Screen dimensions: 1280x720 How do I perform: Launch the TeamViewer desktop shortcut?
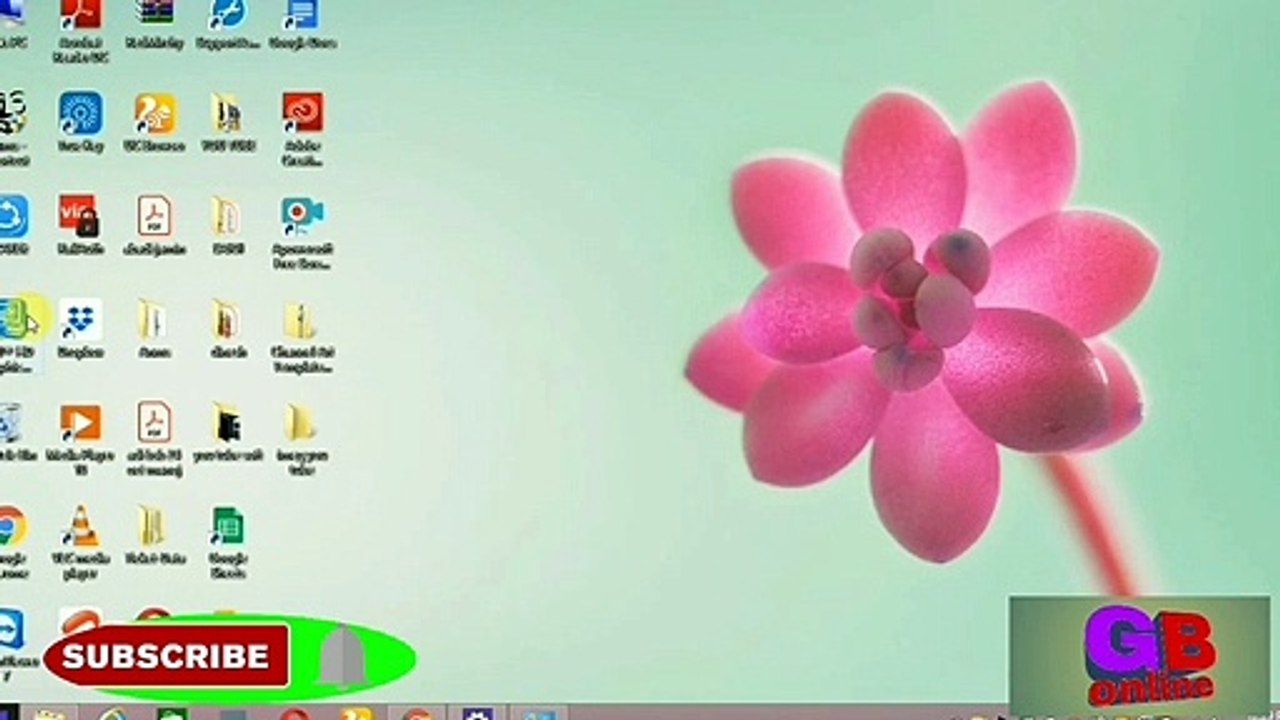[10, 629]
